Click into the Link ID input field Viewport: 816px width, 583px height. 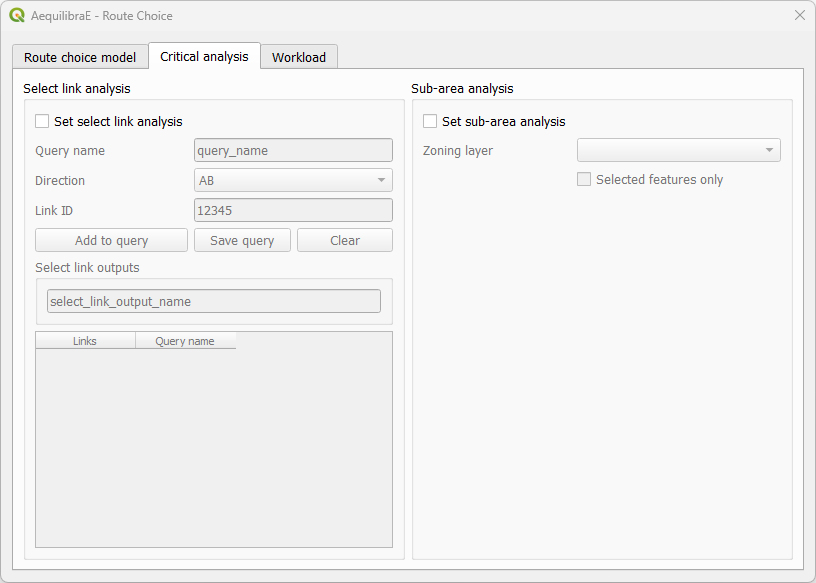click(x=293, y=211)
